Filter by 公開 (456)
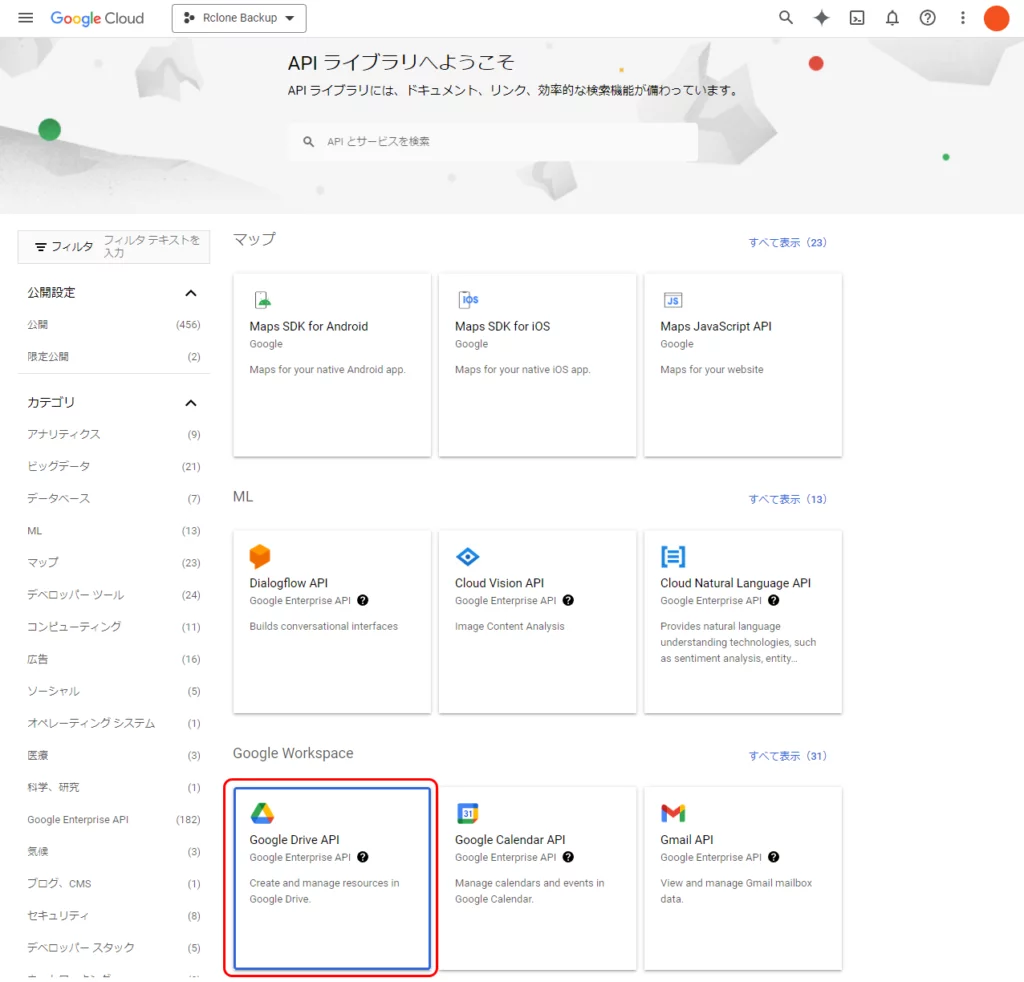1024x982 pixels. point(114,325)
